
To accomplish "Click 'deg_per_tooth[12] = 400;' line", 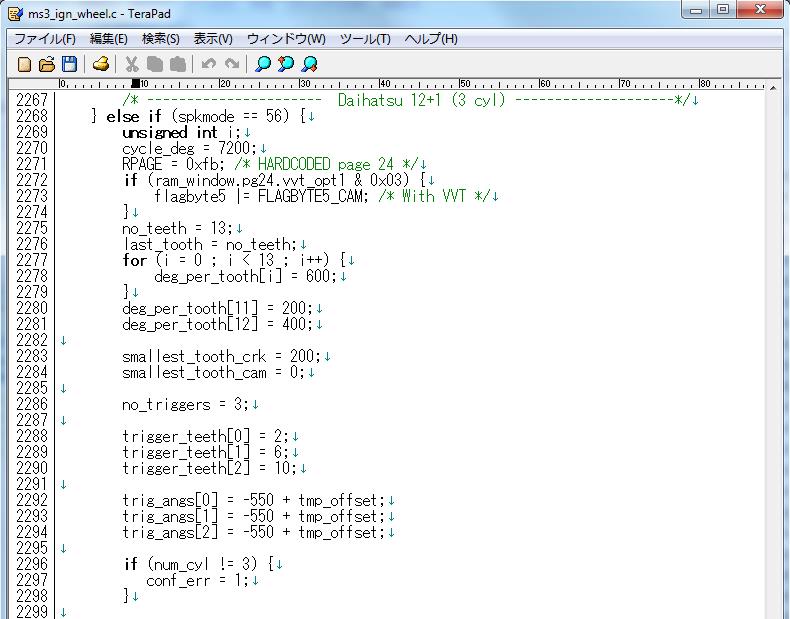I will point(218,324).
